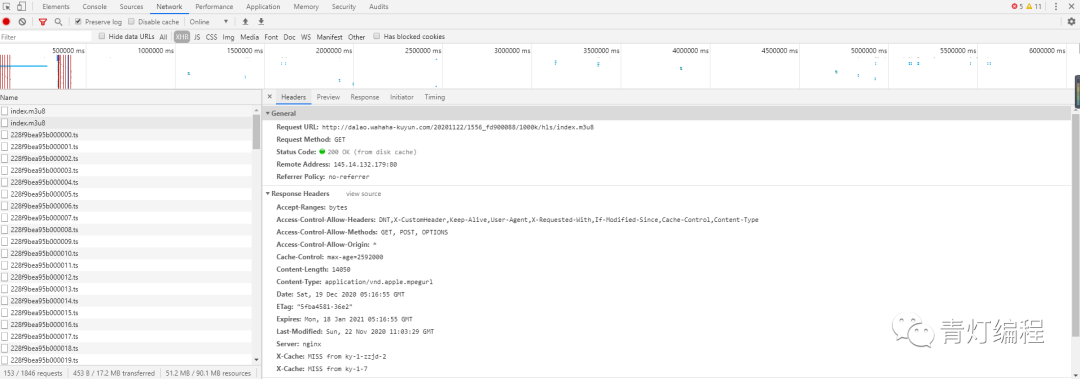Import HAR file with upload arrow

click(x=245, y=22)
